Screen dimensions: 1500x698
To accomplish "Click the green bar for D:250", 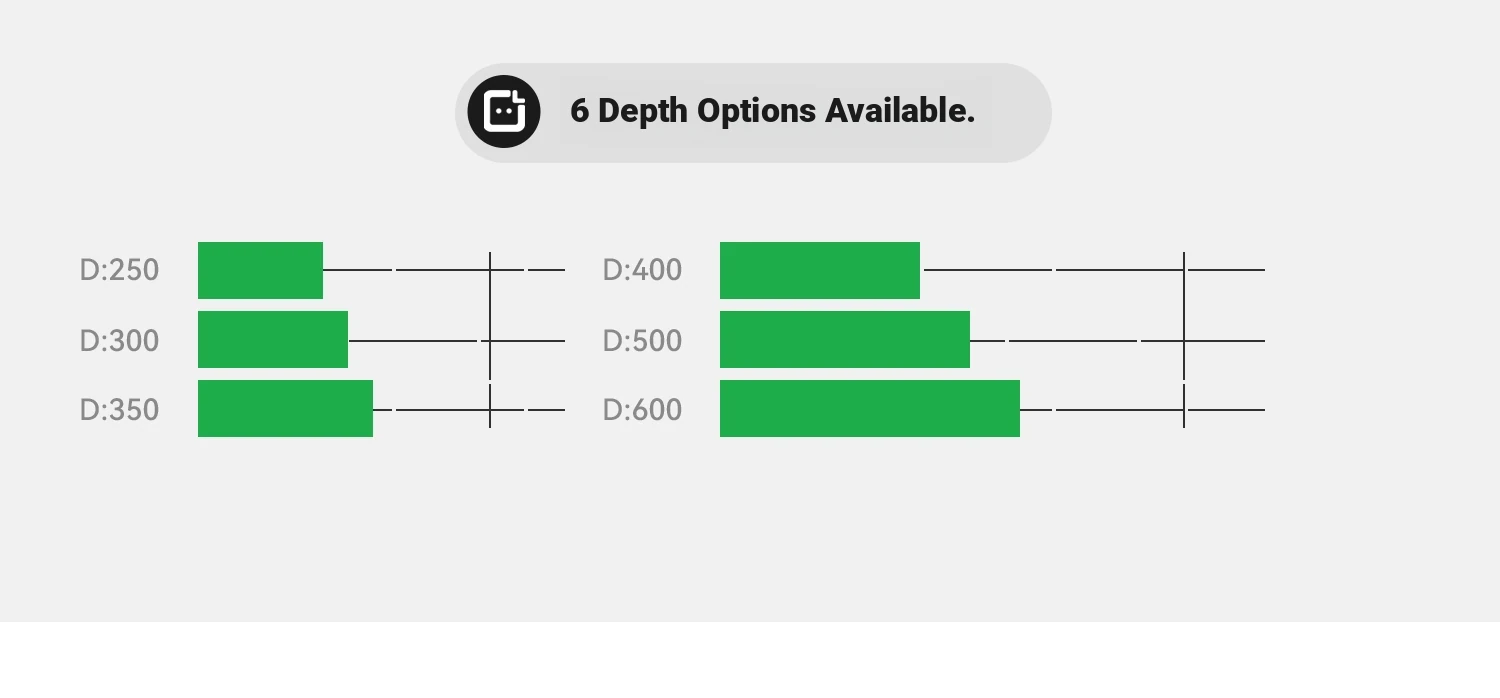I will (x=260, y=270).
